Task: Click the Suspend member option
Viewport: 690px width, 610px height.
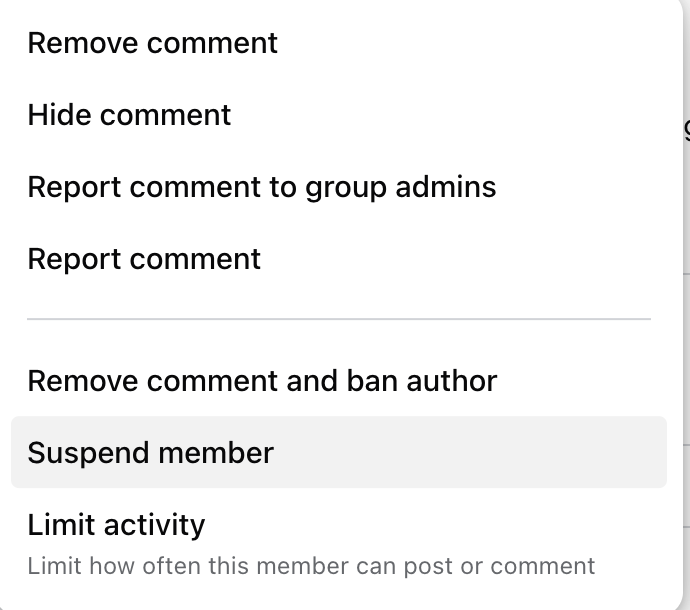Action: pos(151,453)
